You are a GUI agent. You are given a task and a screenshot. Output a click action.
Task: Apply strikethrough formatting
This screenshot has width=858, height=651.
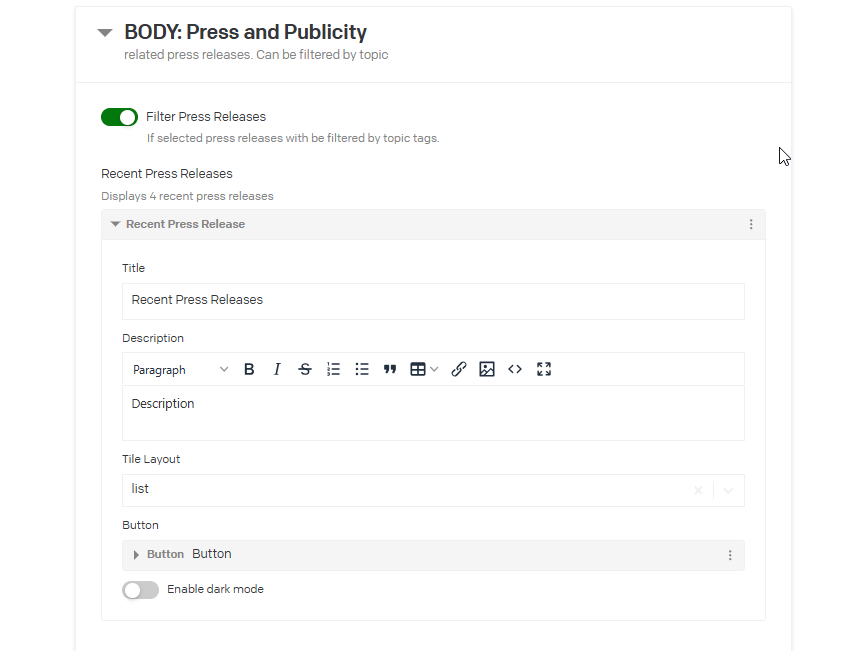pyautogui.click(x=305, y=369)
